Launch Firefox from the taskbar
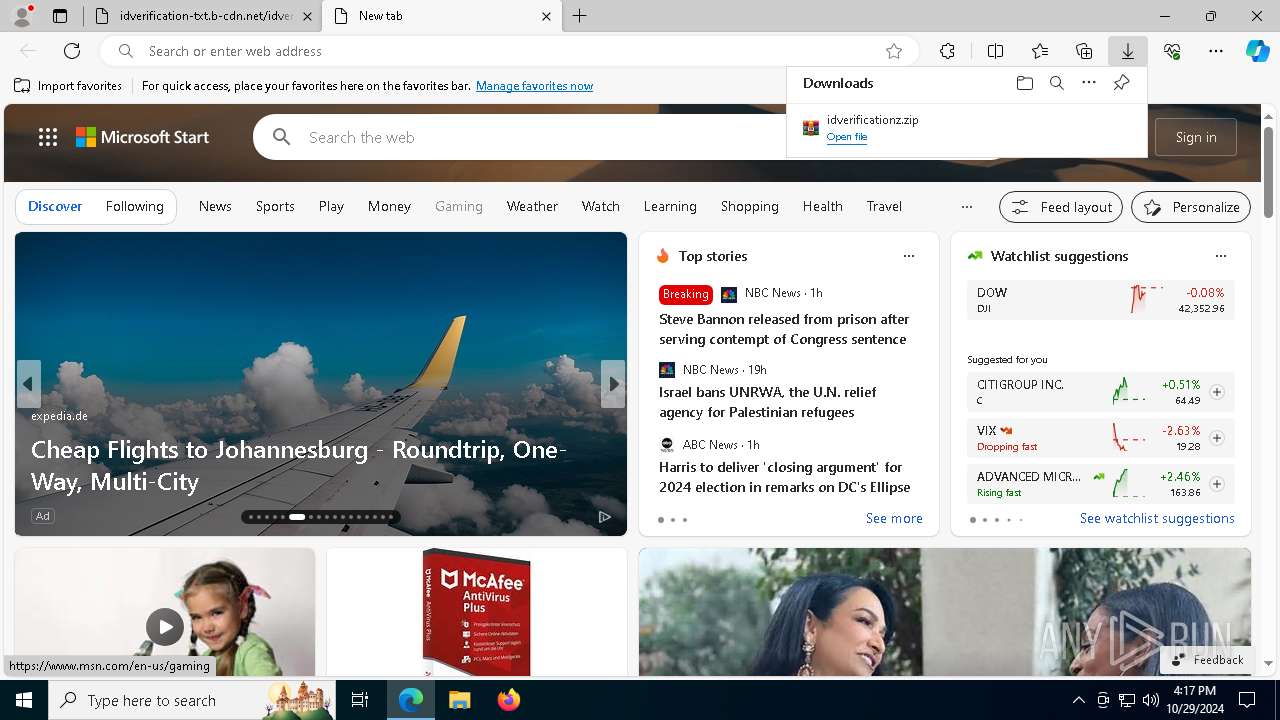The width and height of the screenshot is (1280, 720). (508, 700)
